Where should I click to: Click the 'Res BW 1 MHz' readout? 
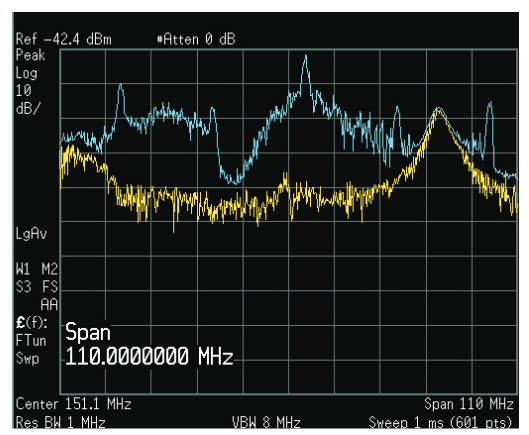pos(60,423)
